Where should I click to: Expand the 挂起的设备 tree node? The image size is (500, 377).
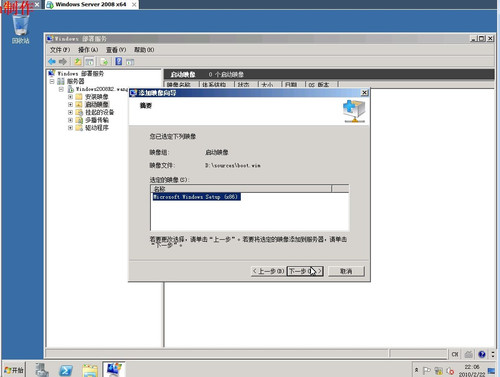(70, 112)
